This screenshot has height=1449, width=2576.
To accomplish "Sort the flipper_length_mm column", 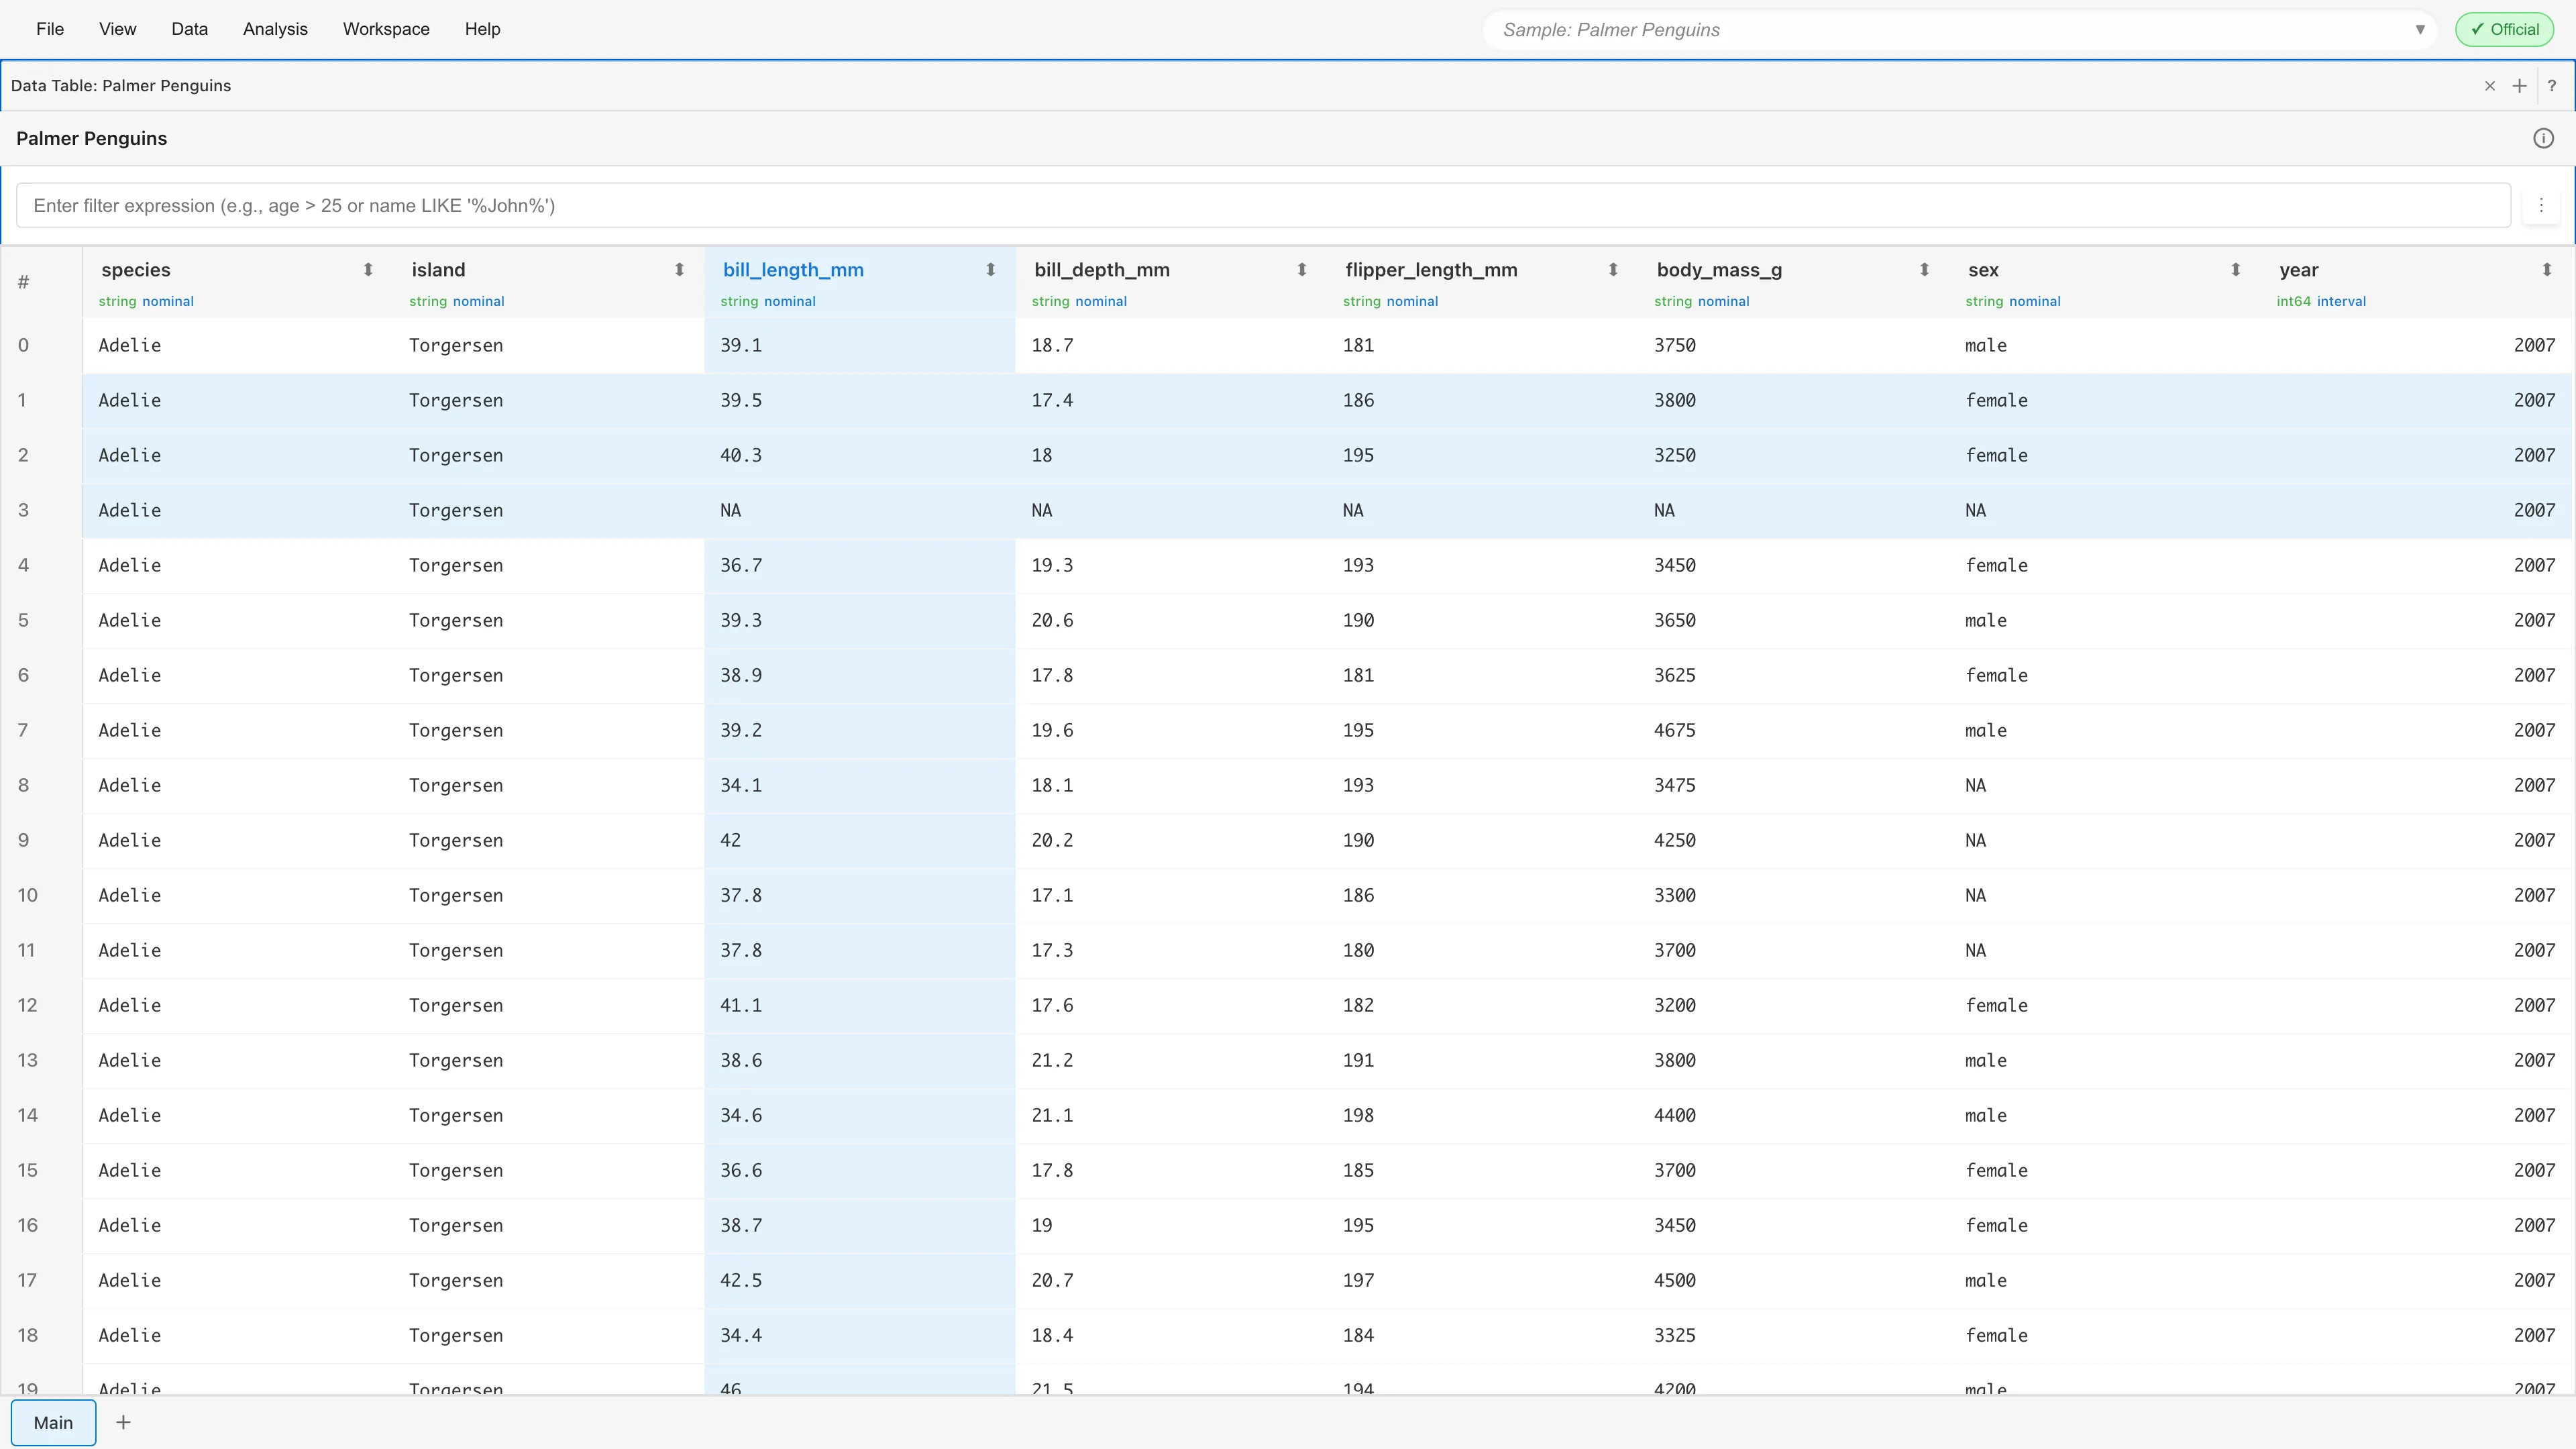I will click(1613, 270).
